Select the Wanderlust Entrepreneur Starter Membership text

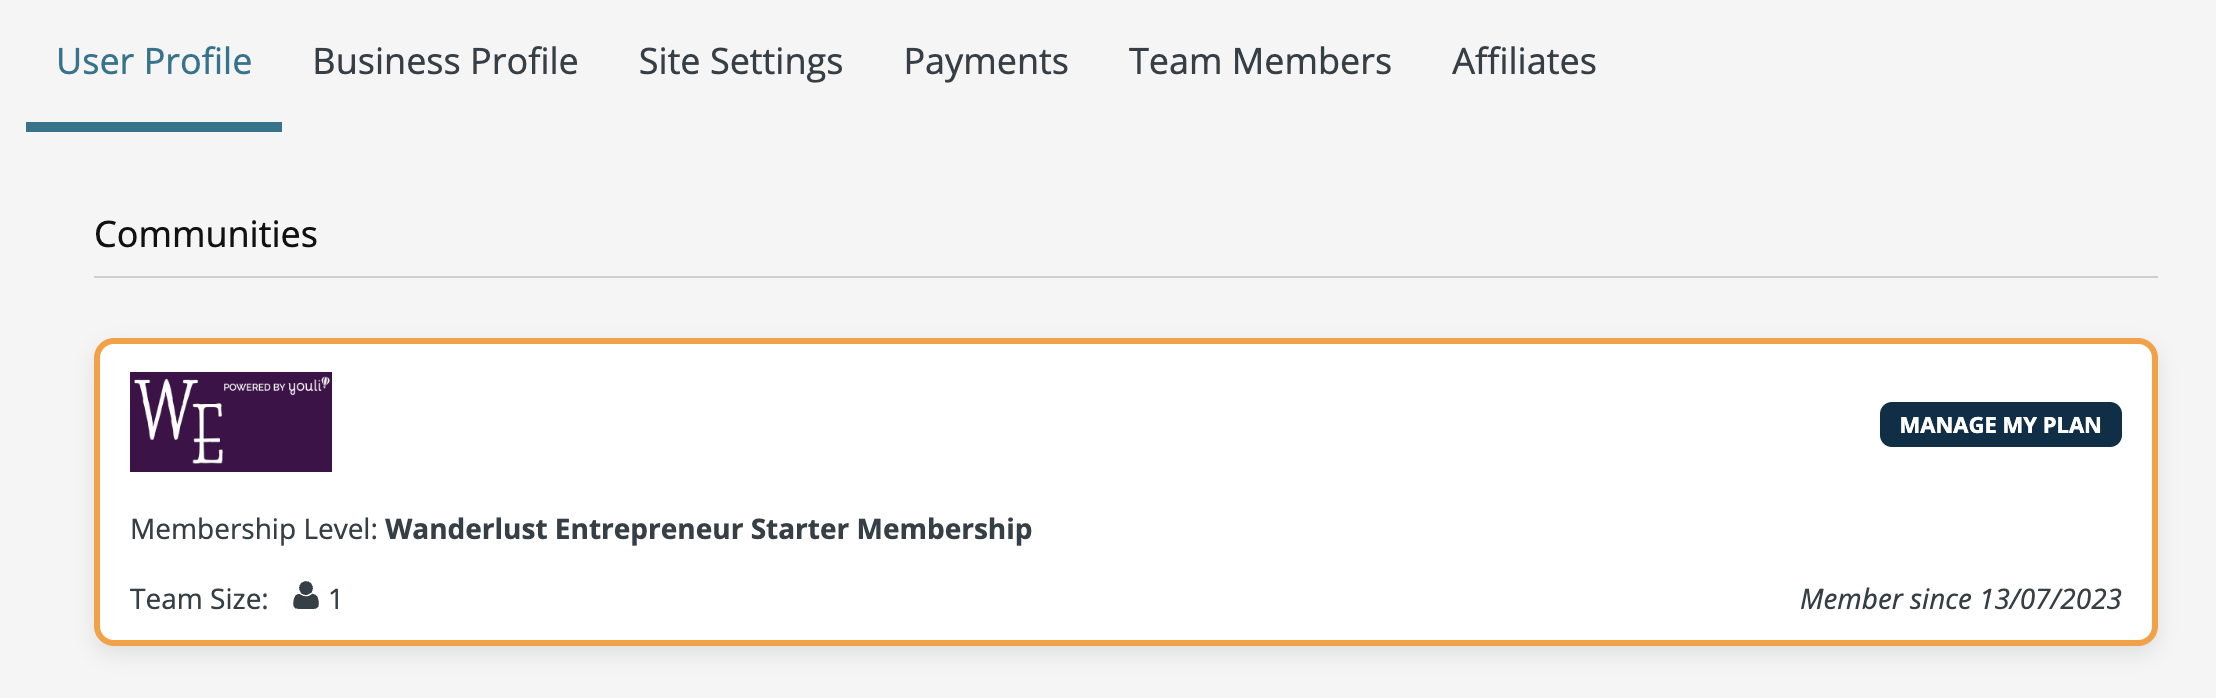709,529
